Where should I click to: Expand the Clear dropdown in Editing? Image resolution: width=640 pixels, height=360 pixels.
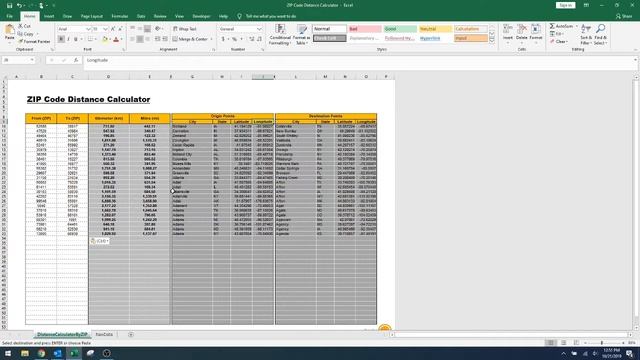(x=567, y=42)
